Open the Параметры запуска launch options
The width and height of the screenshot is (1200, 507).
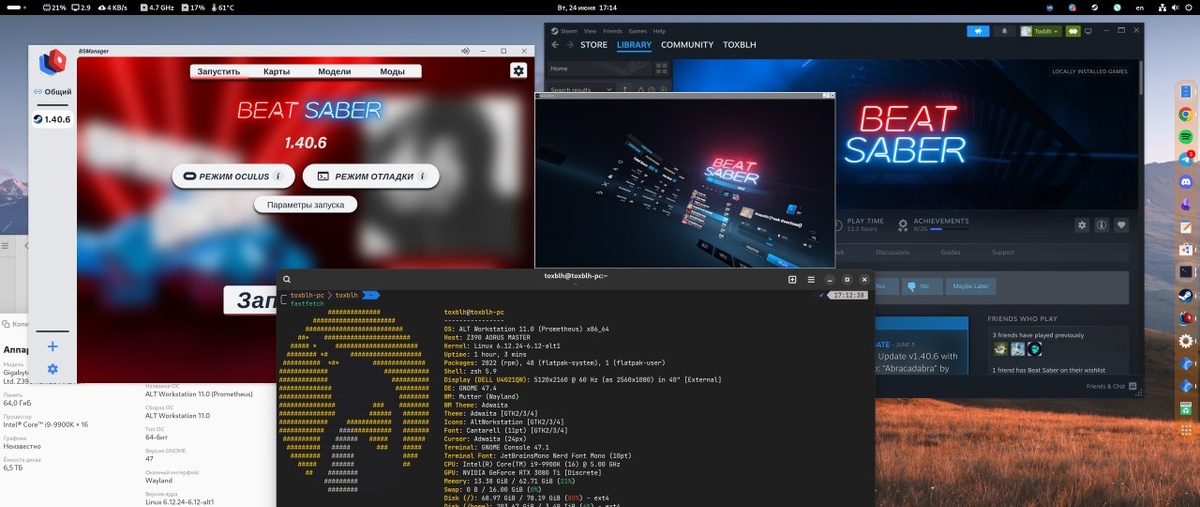[305, 204]
